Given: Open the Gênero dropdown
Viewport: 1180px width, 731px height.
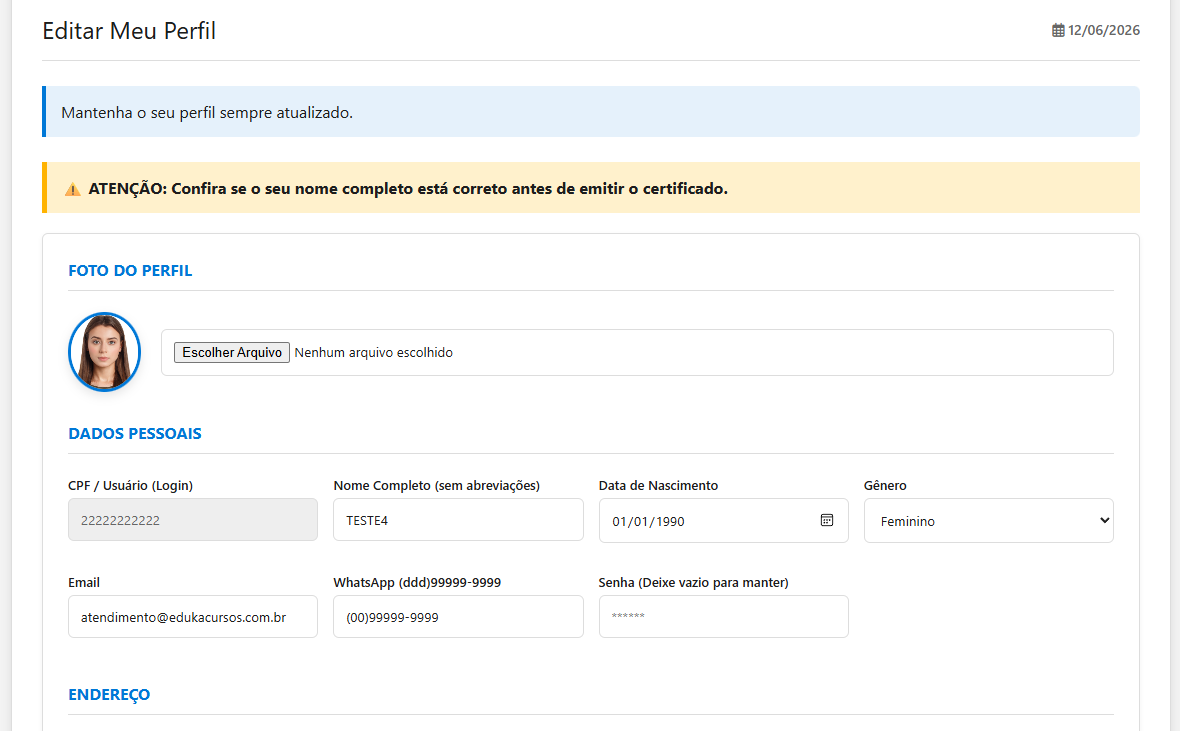Looking at the screenshot, I should (988, 520).
